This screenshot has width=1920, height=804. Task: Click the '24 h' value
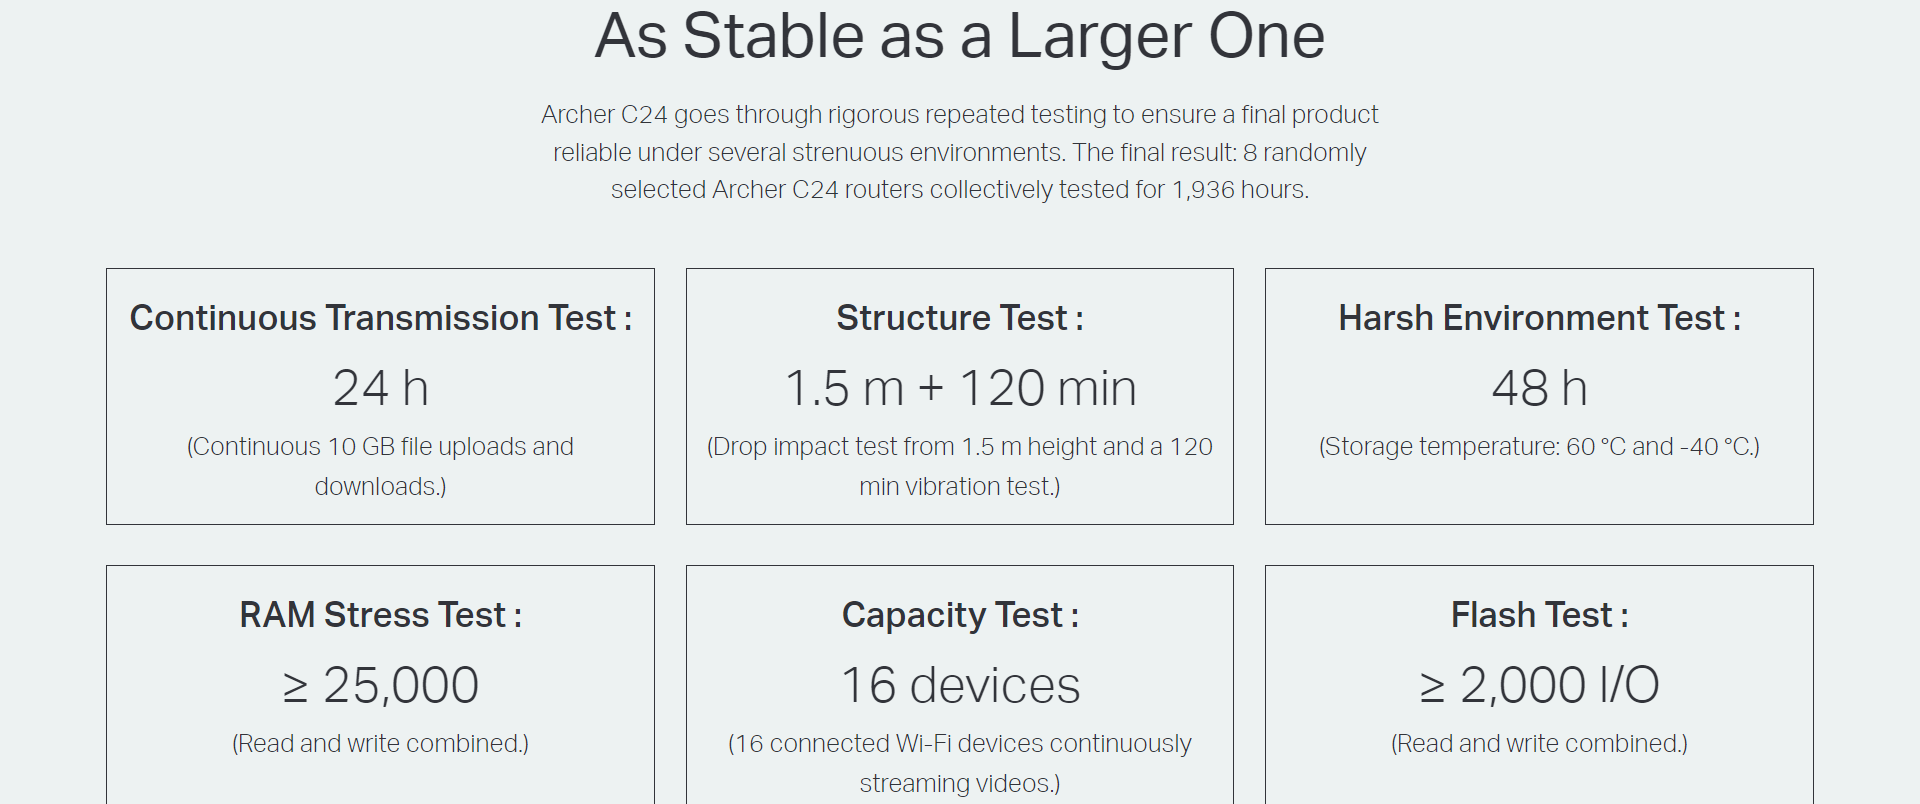point(380,388)
